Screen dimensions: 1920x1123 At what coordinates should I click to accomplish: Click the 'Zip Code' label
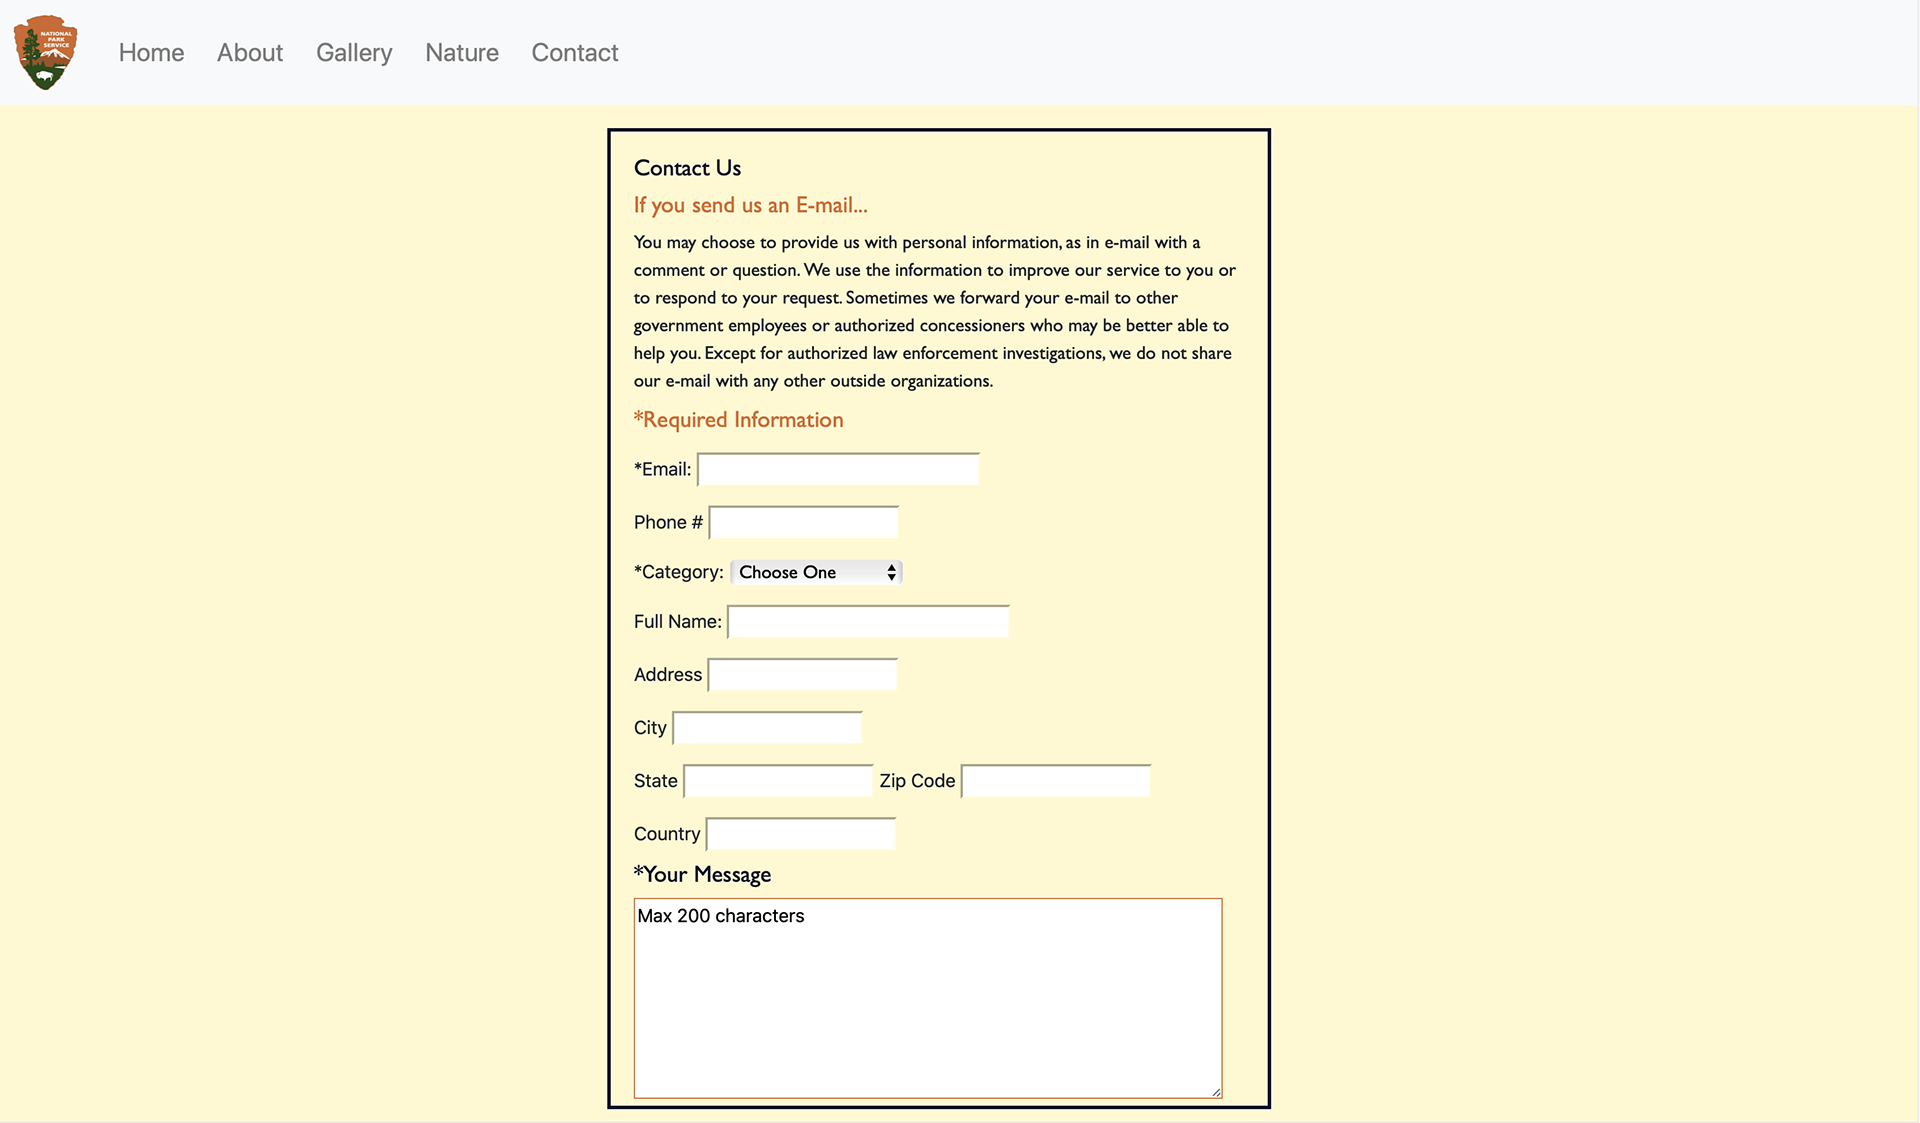click(x=917, y=780)
